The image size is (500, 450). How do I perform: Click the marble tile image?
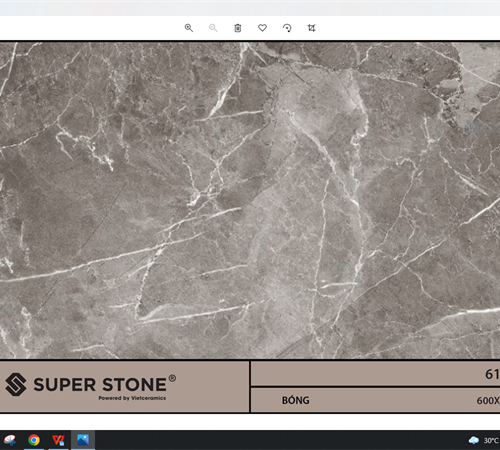pos(250,200)
